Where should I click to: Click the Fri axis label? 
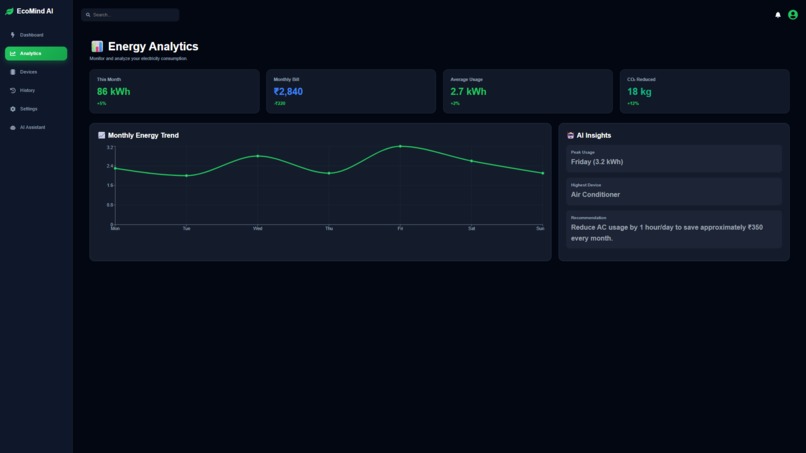400,228
